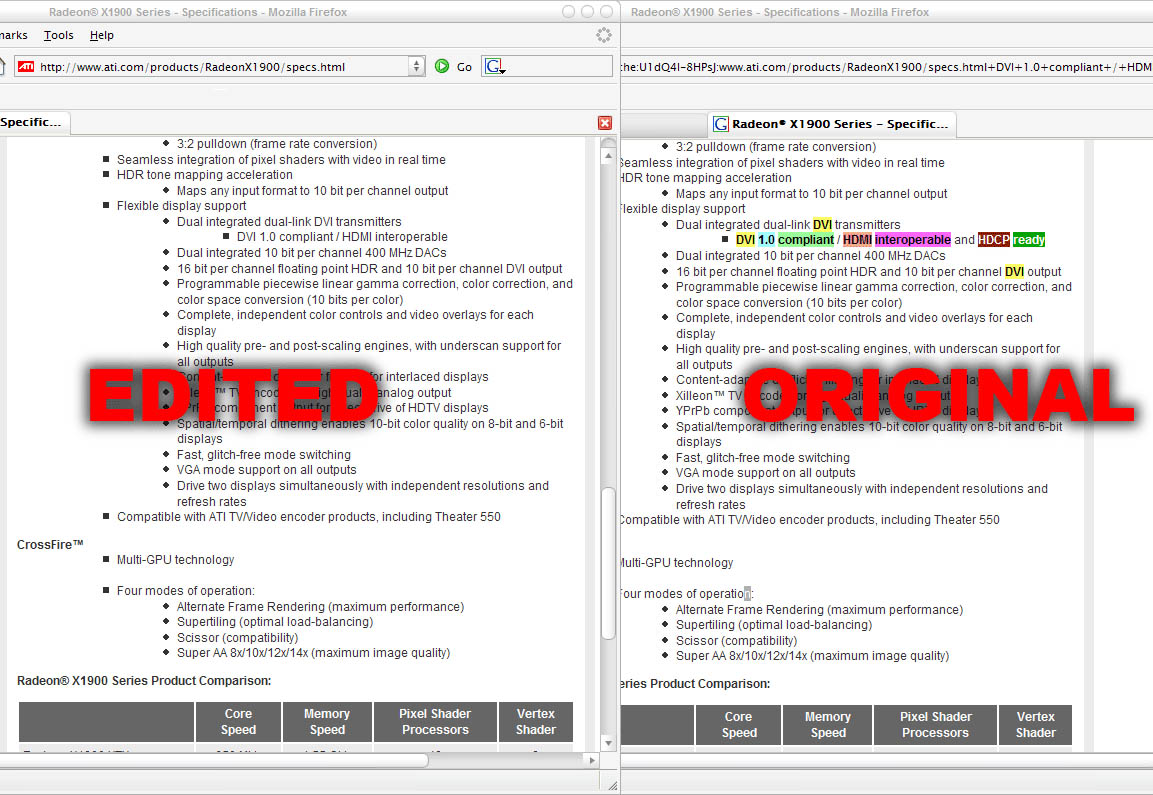The width and height of the screenshot is (1153, 795).
Task: Click 'Dual integrated 10 bit per channel 400 MHz DACs' in right window
Action: [x=810, y=256]
